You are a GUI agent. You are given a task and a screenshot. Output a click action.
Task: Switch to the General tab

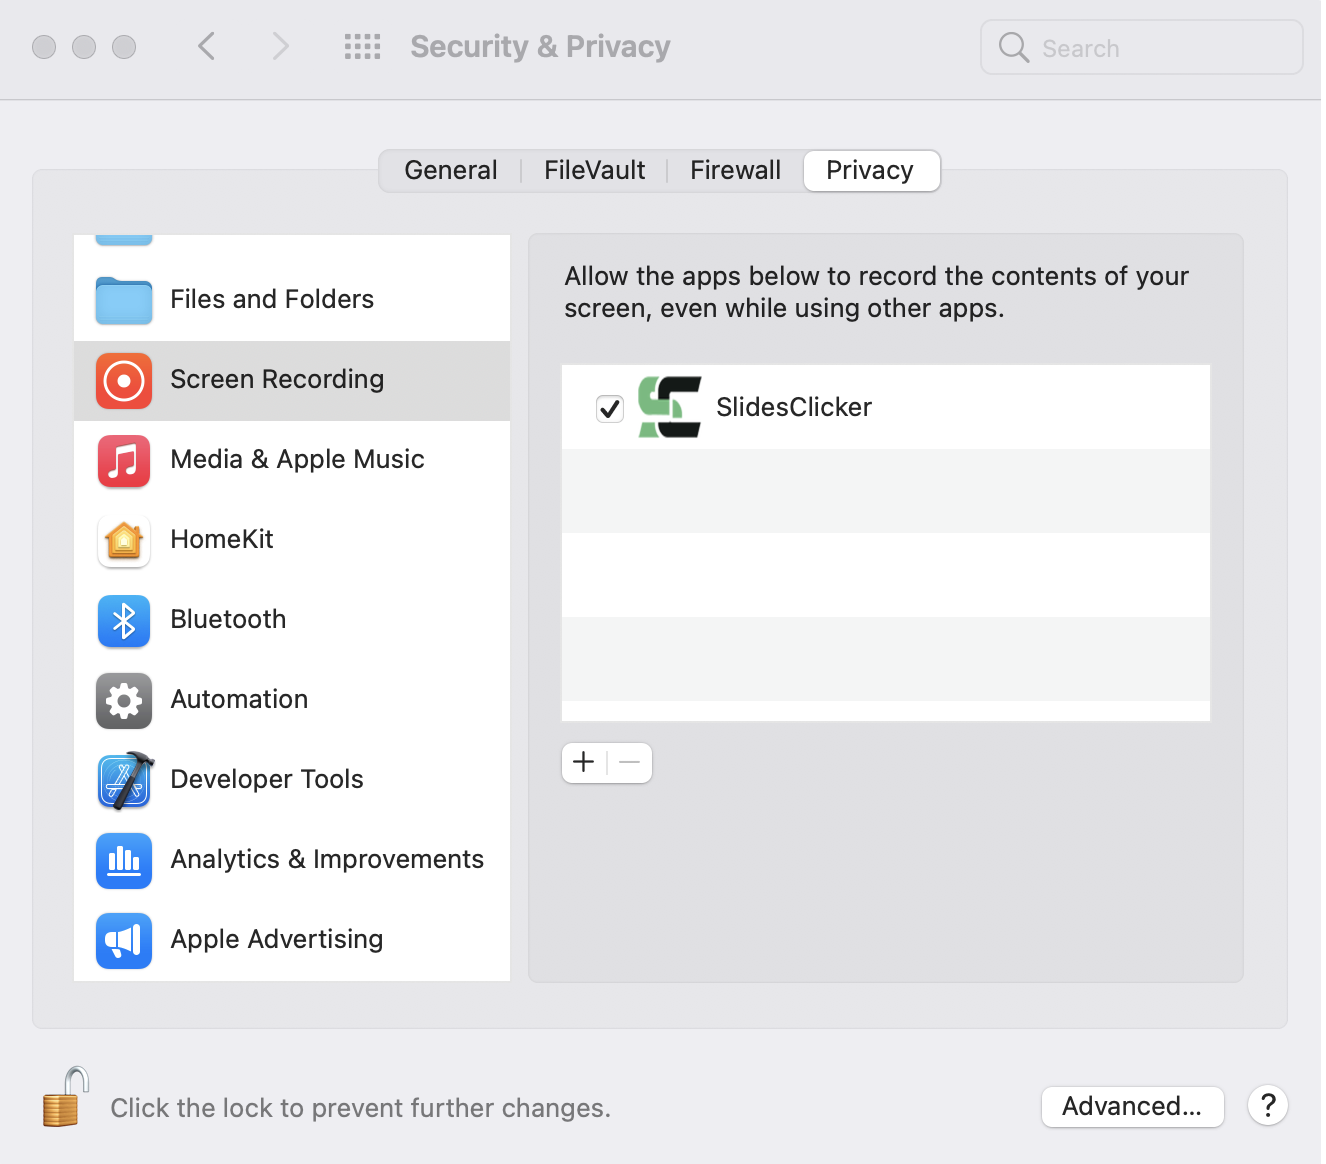pyautogui.click(x=451, y=171)
